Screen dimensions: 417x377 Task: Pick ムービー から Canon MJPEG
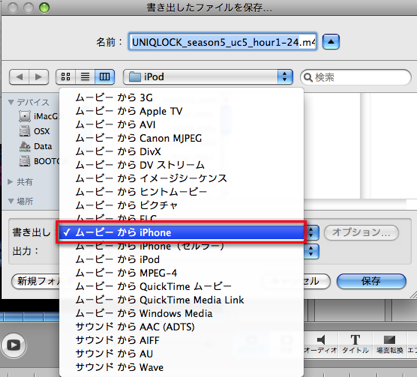(x=181, y=138)
